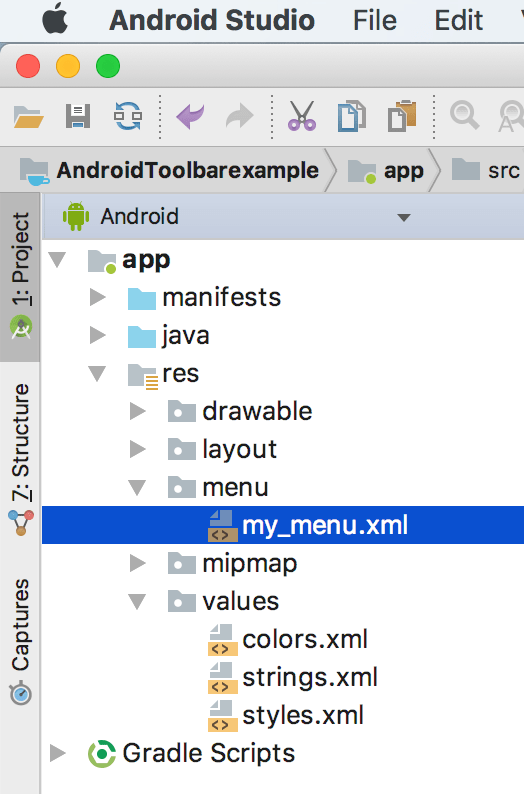Open the Android project view dropdown
The image size is (524, 794).
click(404, 218)
